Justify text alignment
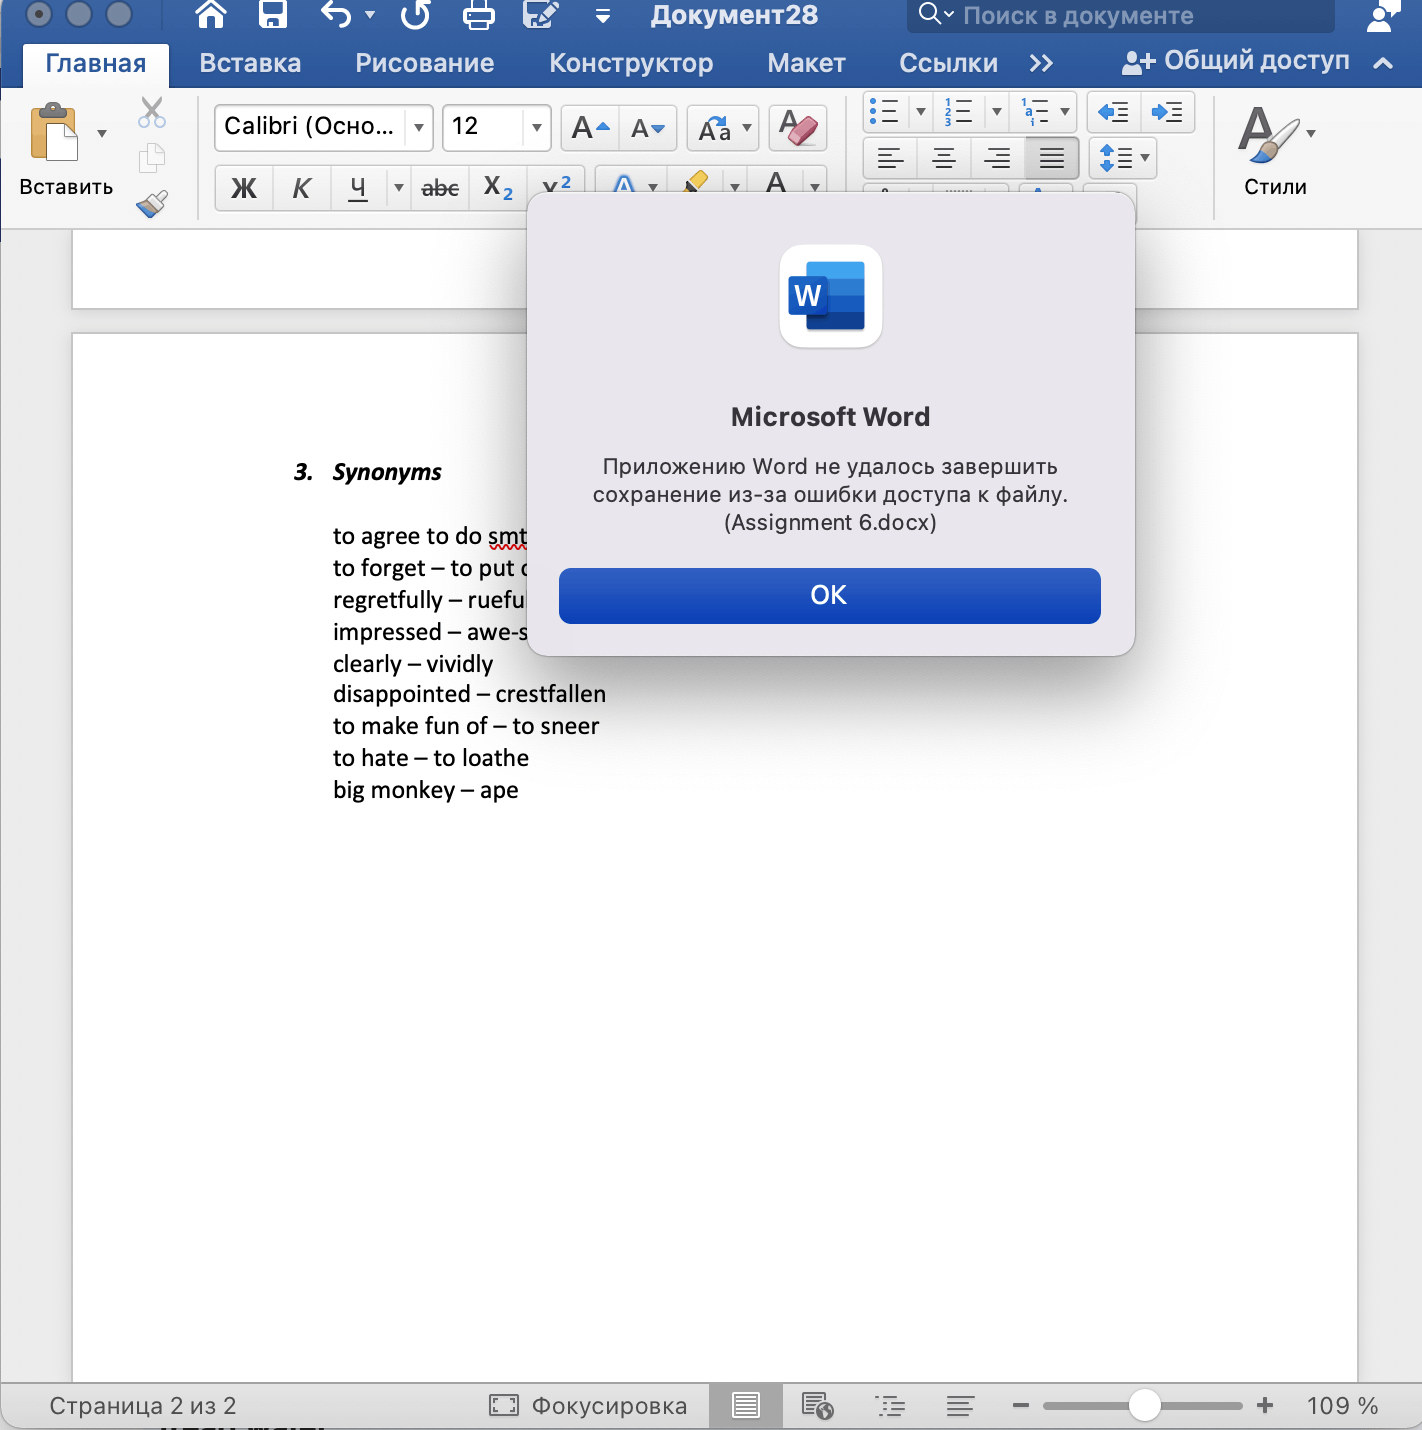The height and width of the screenshot is (1430, 1422). (x=1052, y=158)
